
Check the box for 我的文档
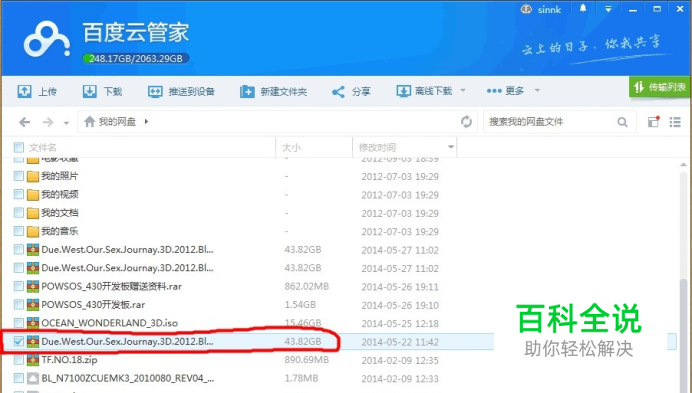click(x=19, y=213)
